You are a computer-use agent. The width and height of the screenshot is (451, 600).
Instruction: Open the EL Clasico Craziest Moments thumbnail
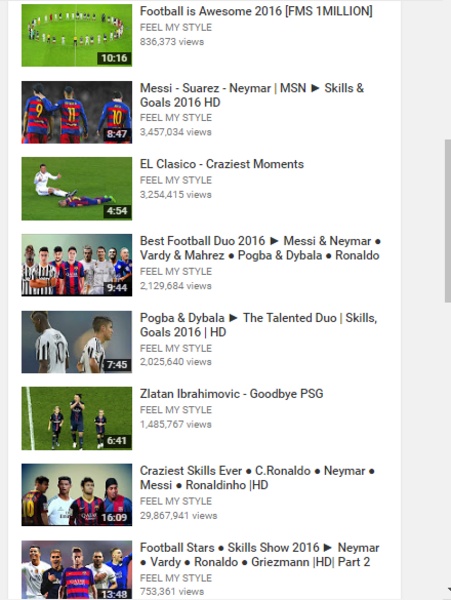click(77, 189)
